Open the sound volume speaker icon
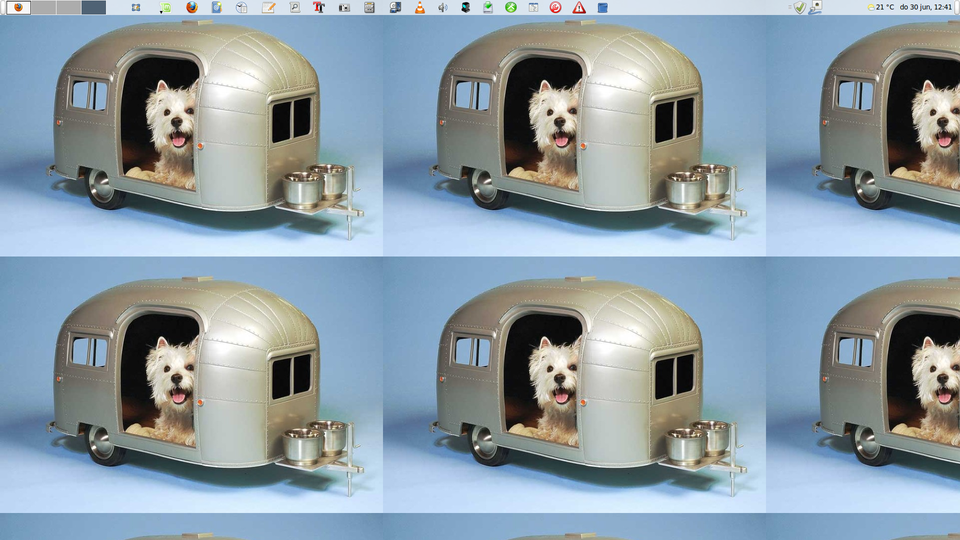The width and height of the screenshot is (960, 540). point(443,7)
